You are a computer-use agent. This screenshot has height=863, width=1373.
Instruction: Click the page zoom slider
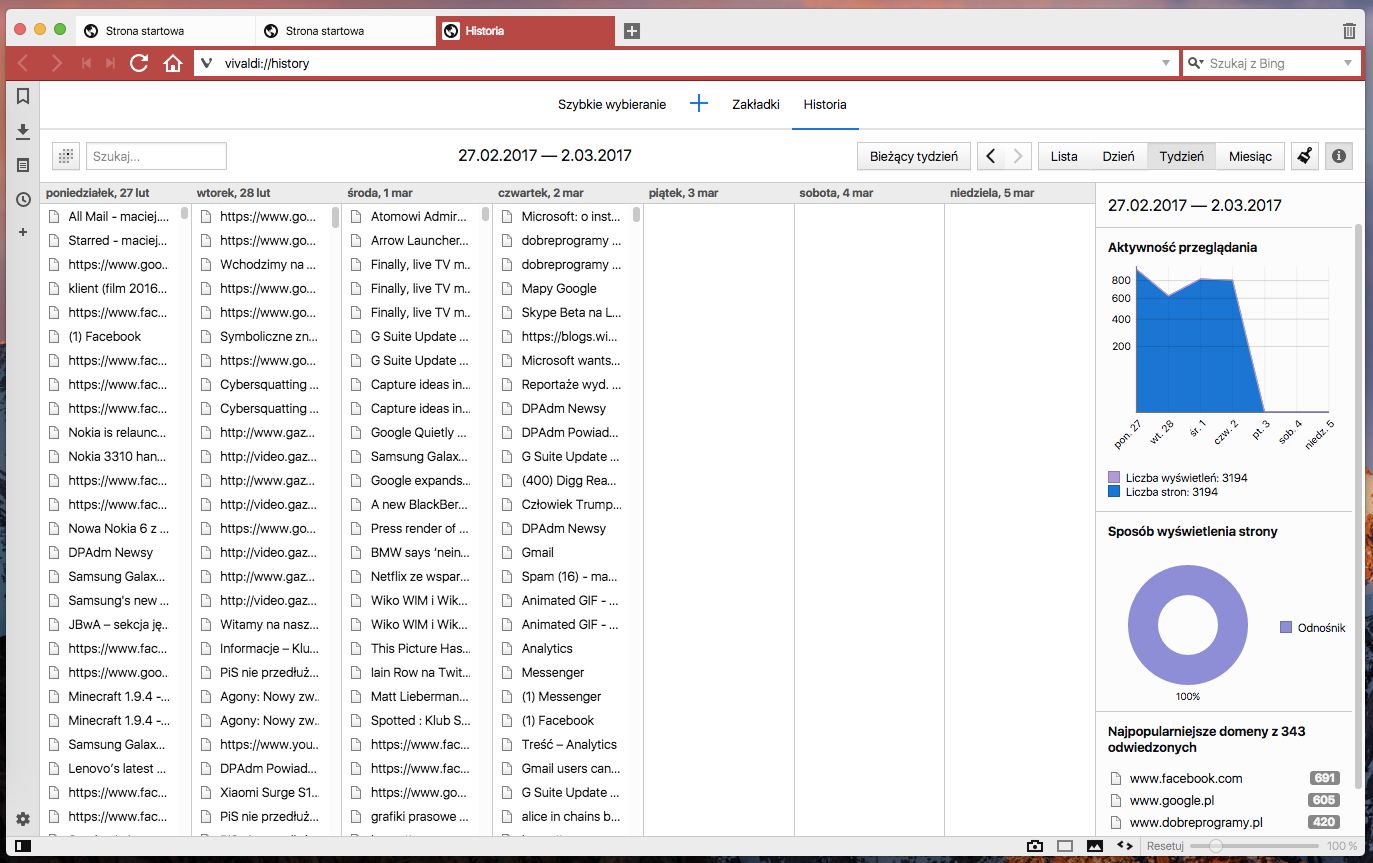[1252, 846]
